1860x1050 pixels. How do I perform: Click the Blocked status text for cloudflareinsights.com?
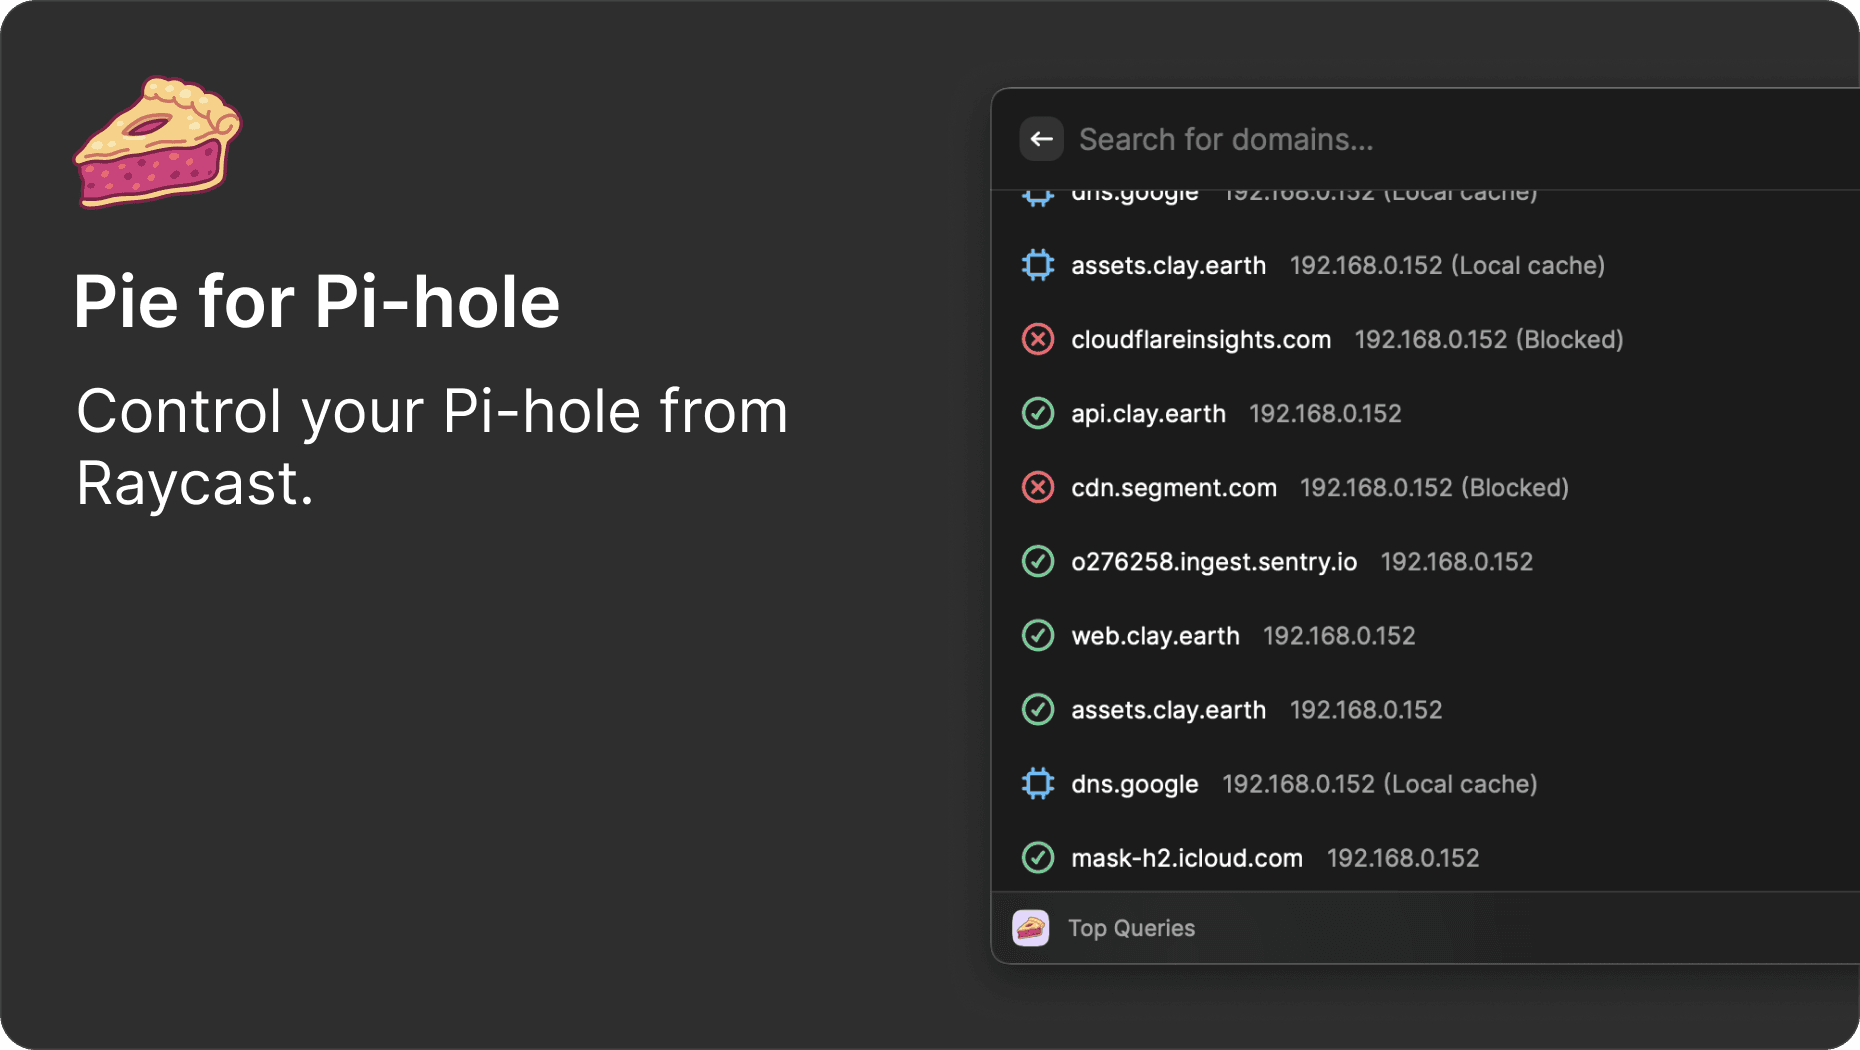tap(1570, 340)
